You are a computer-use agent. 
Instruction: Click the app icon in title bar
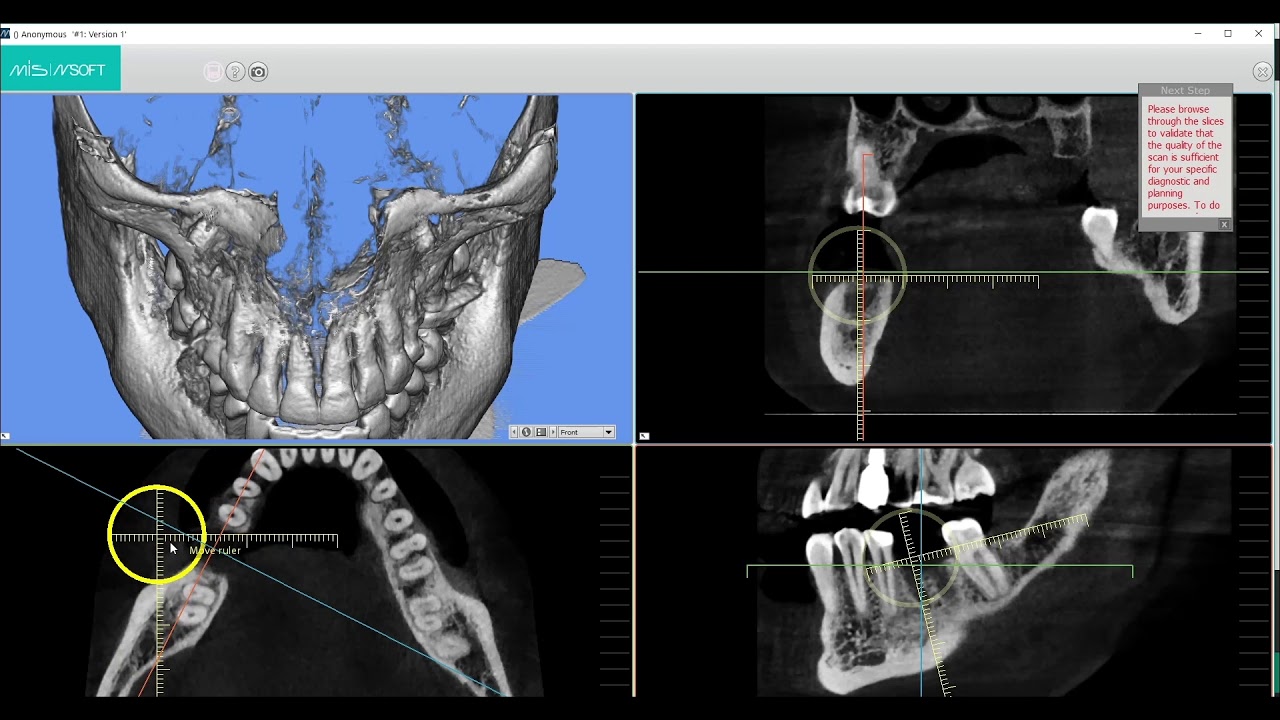coord(5,34)
